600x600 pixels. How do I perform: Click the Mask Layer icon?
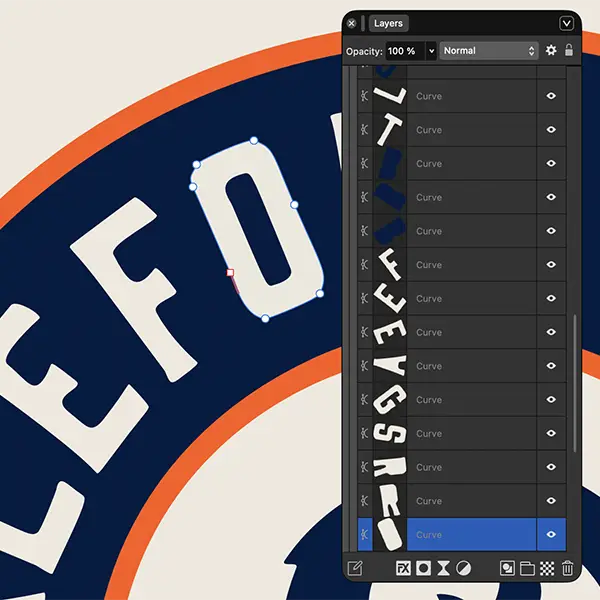(x=423, y=568)
